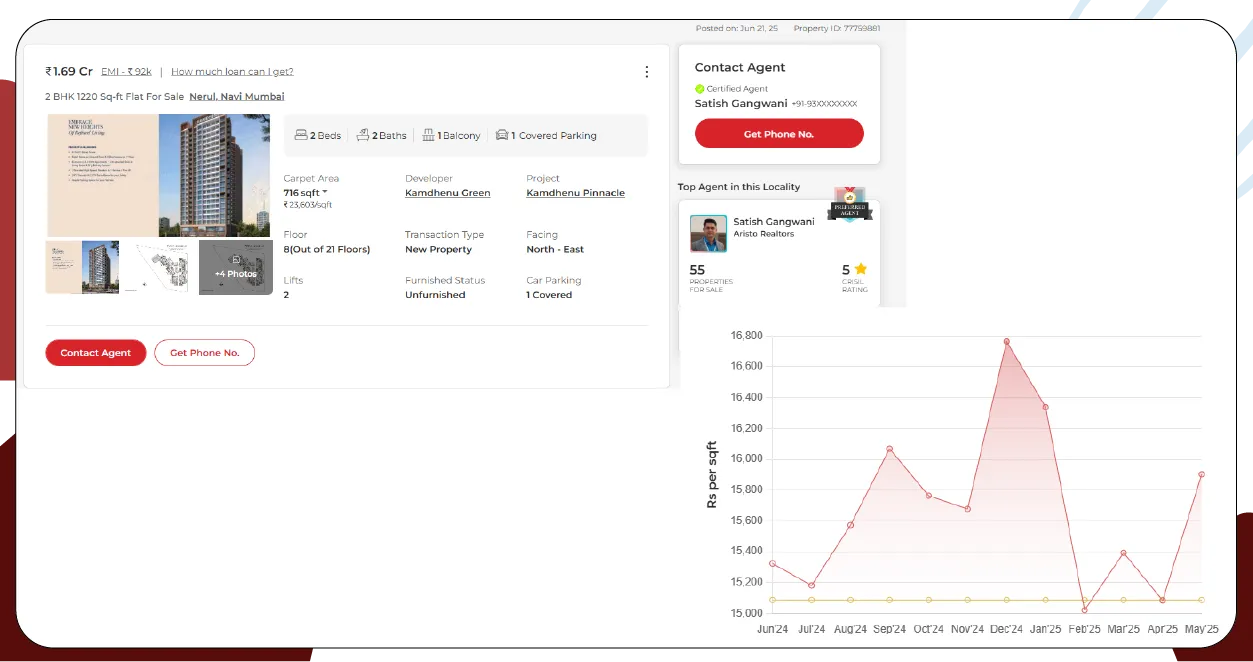Click the balcony icon beside 1 Balcony
Image resolution: width=1253 pixels, height=662 pixels.
pos(428,135)
